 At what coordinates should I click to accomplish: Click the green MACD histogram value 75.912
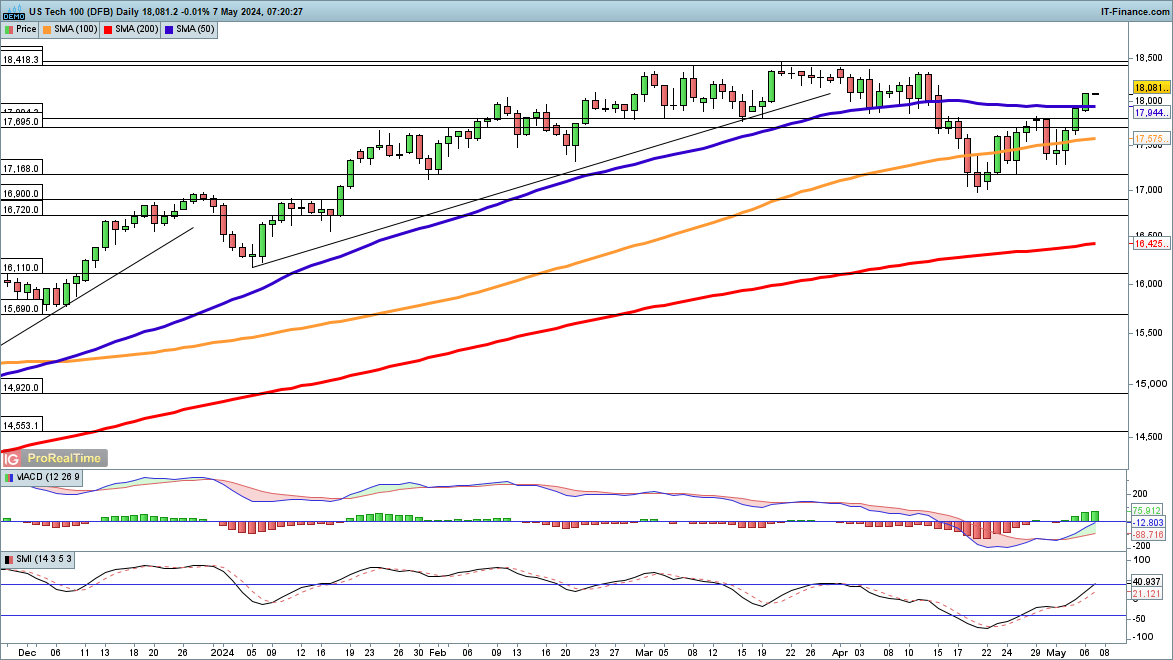click(x=1148, y=511)
